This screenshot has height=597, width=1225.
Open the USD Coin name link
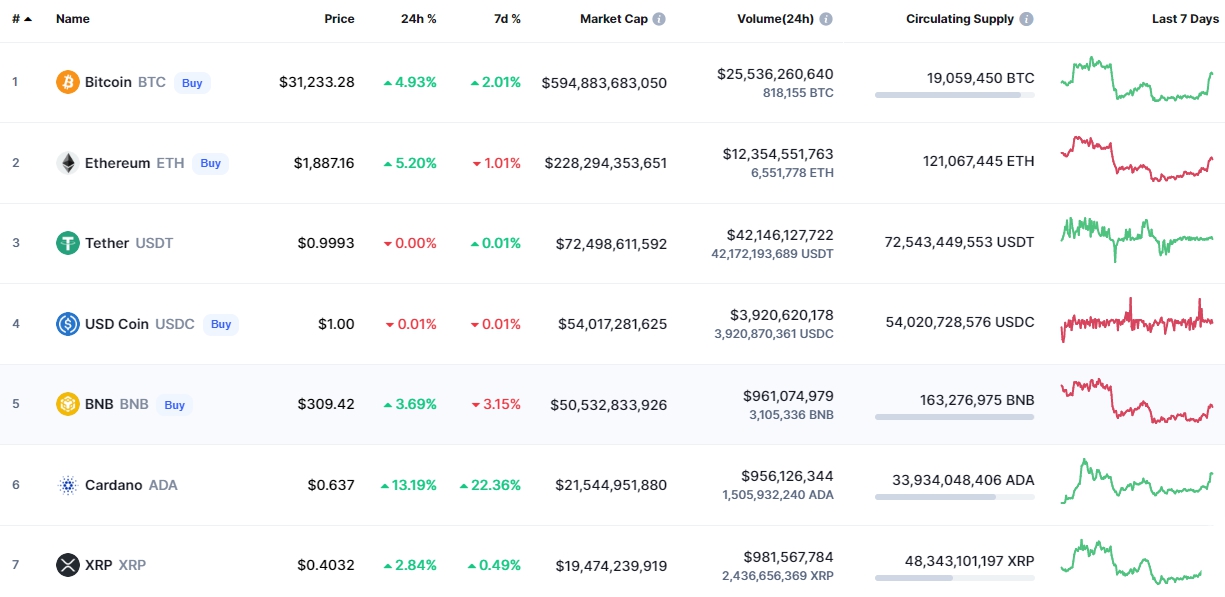point(117,324)
